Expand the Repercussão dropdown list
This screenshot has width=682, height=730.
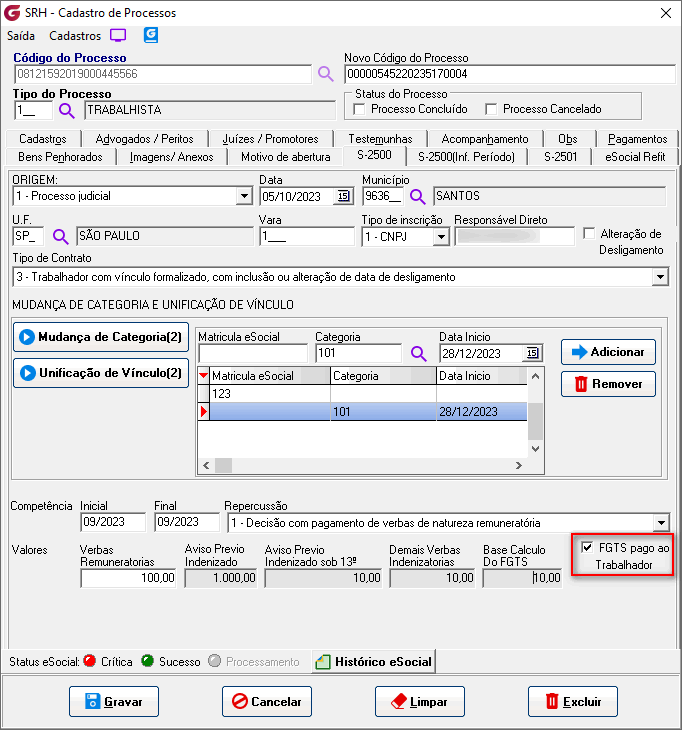tap(660, 522)
